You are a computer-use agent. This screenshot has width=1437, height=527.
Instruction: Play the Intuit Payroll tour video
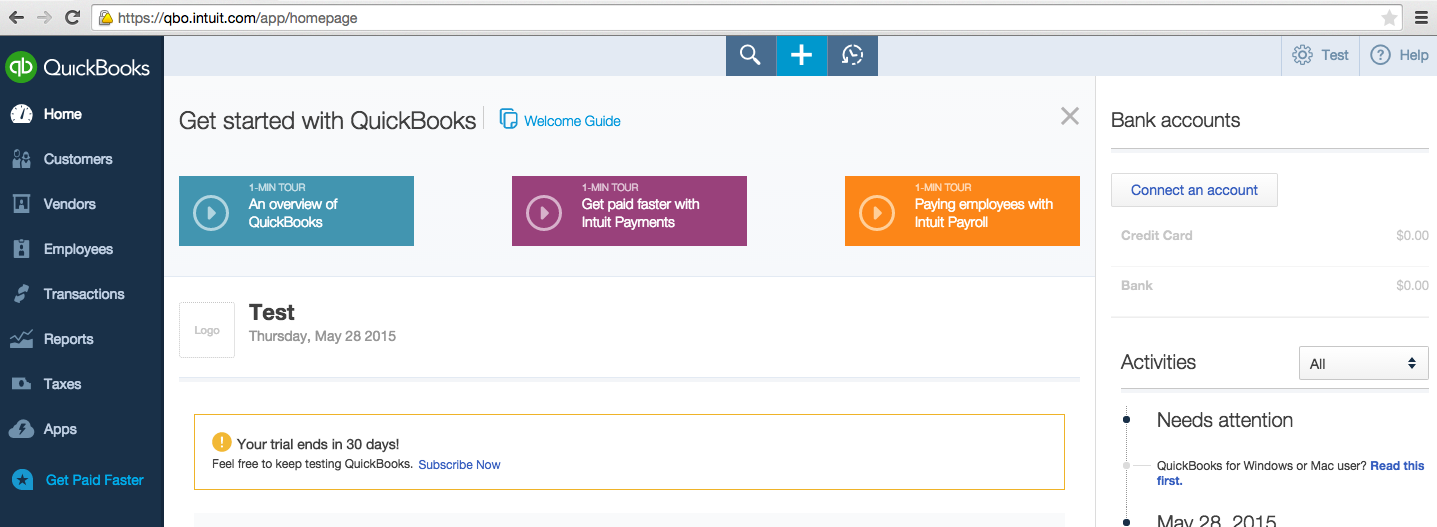point(877,212)
